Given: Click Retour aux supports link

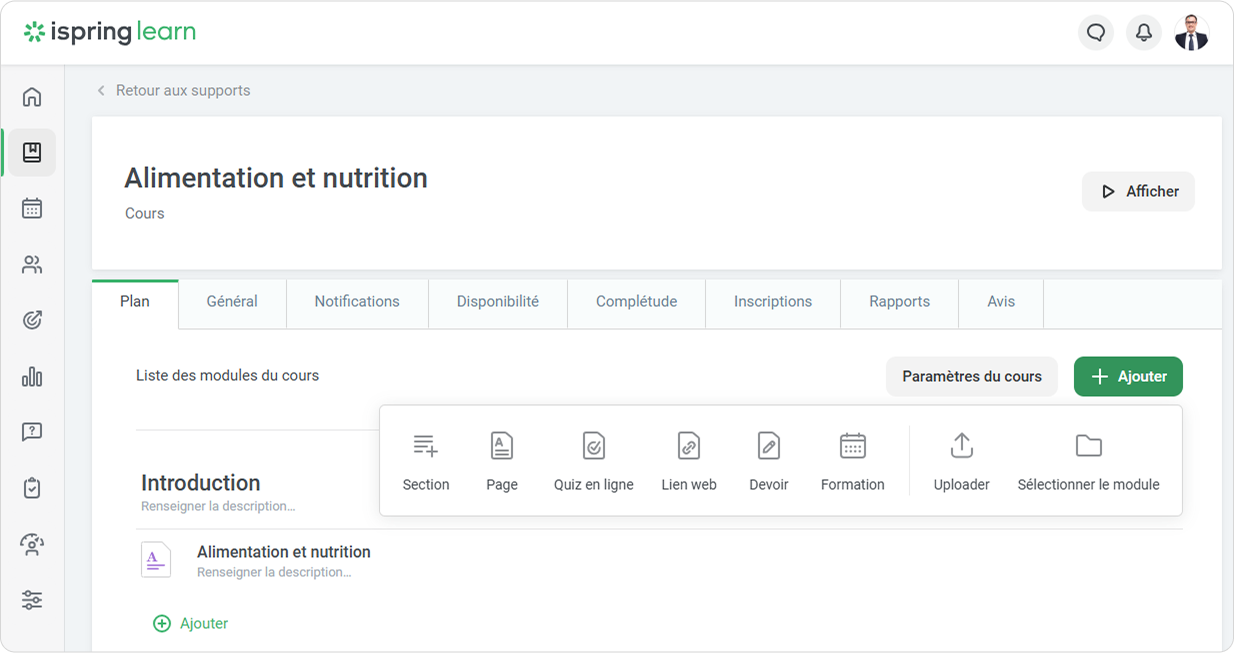Looking at the screenshot, I should point(182,91).
